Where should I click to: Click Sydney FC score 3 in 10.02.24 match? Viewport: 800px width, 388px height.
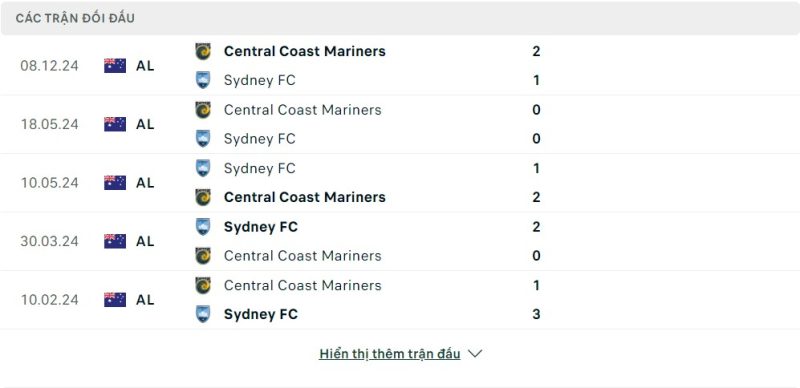point(536,314)
